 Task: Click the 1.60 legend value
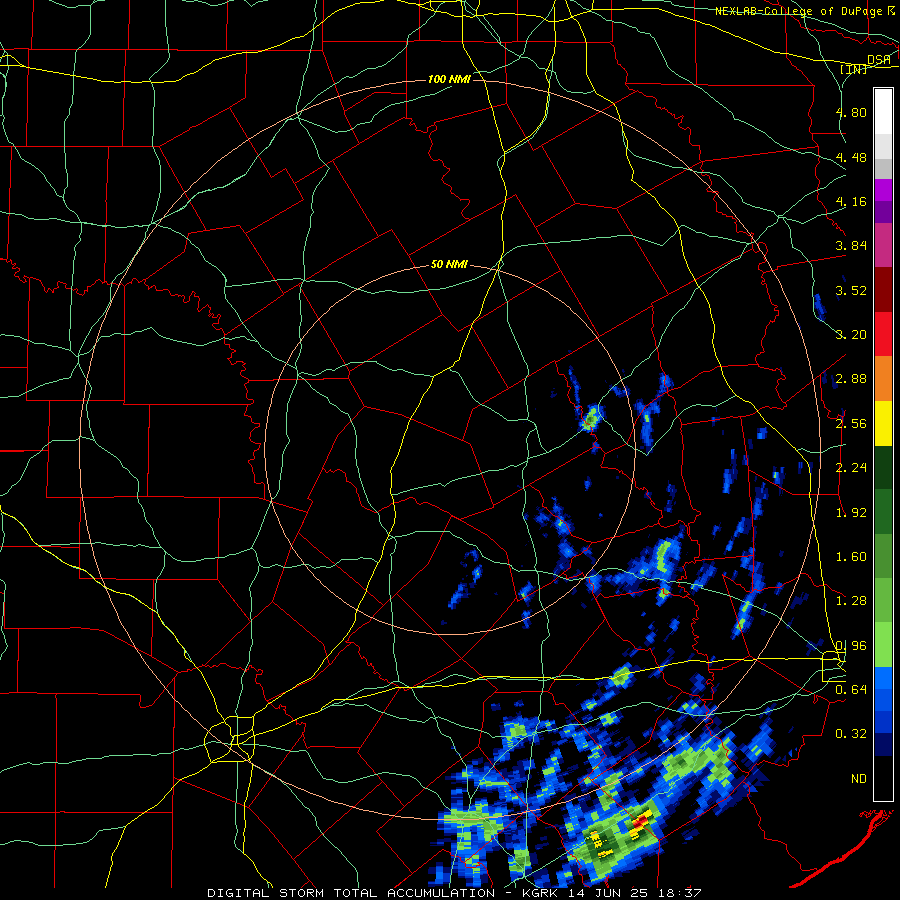(851, 557)
